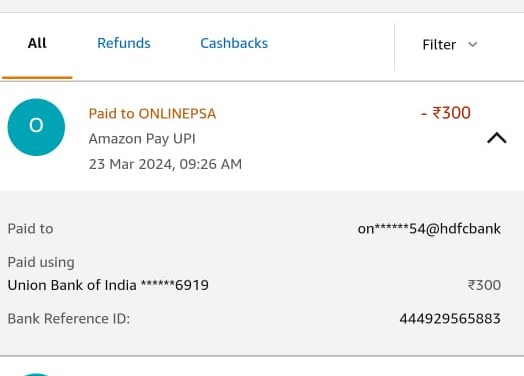Open the Filter dropdown
Image resolution: width=524 pixels, height=376 pixels.
pos(450,45)
